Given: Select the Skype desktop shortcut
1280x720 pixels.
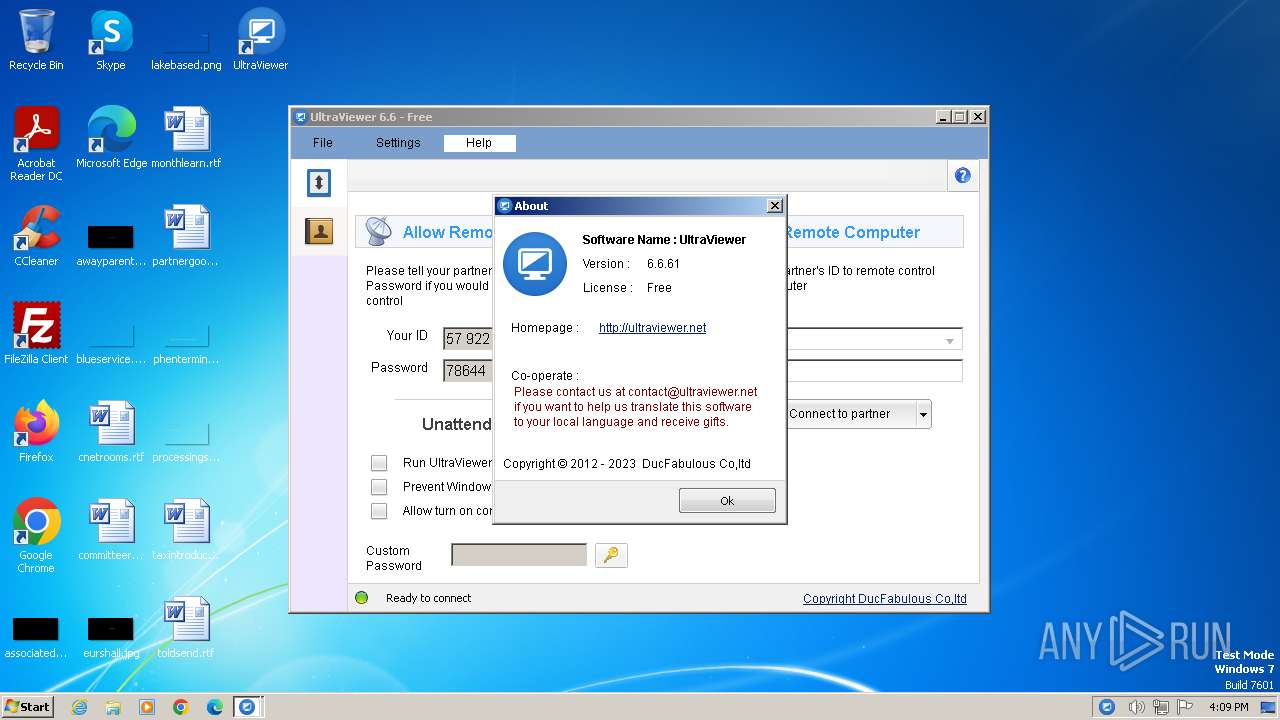Looking at the screenshot, I should [110, 40].
